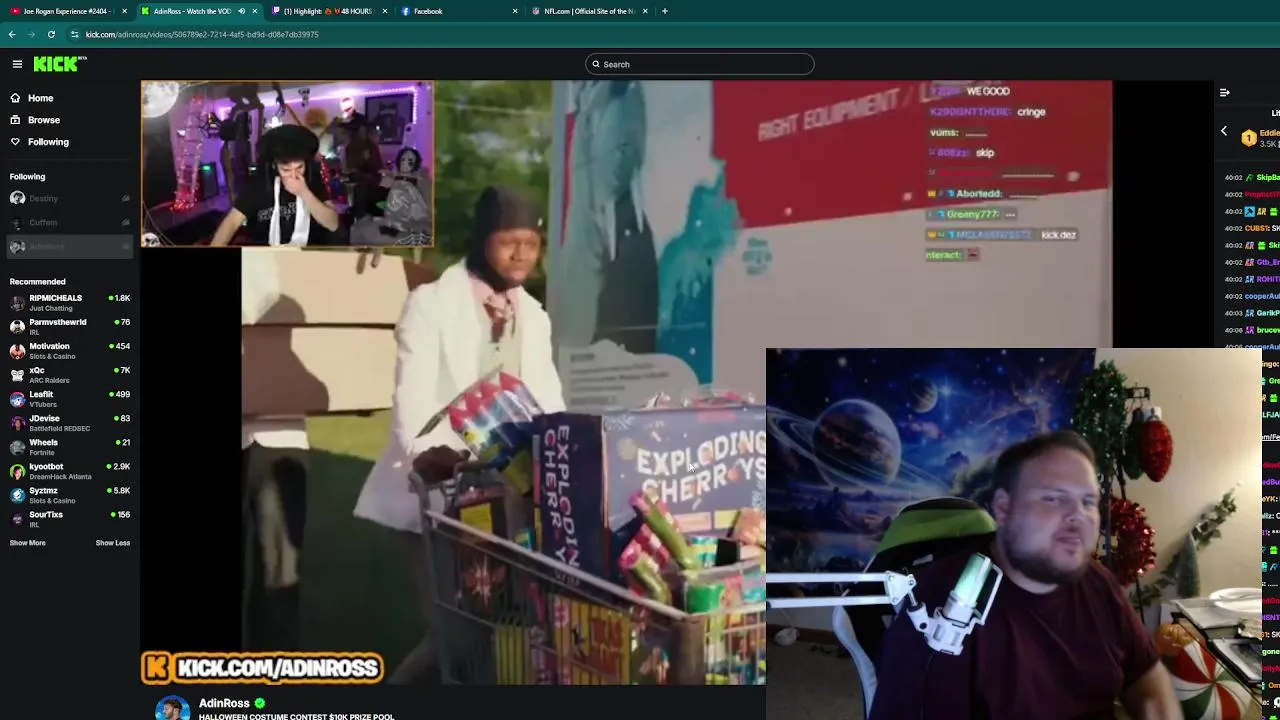Click AdinRoss avatar below the video
This screenshot has width=1280, height=720.
pyautogui.click(x=172, y=708)
